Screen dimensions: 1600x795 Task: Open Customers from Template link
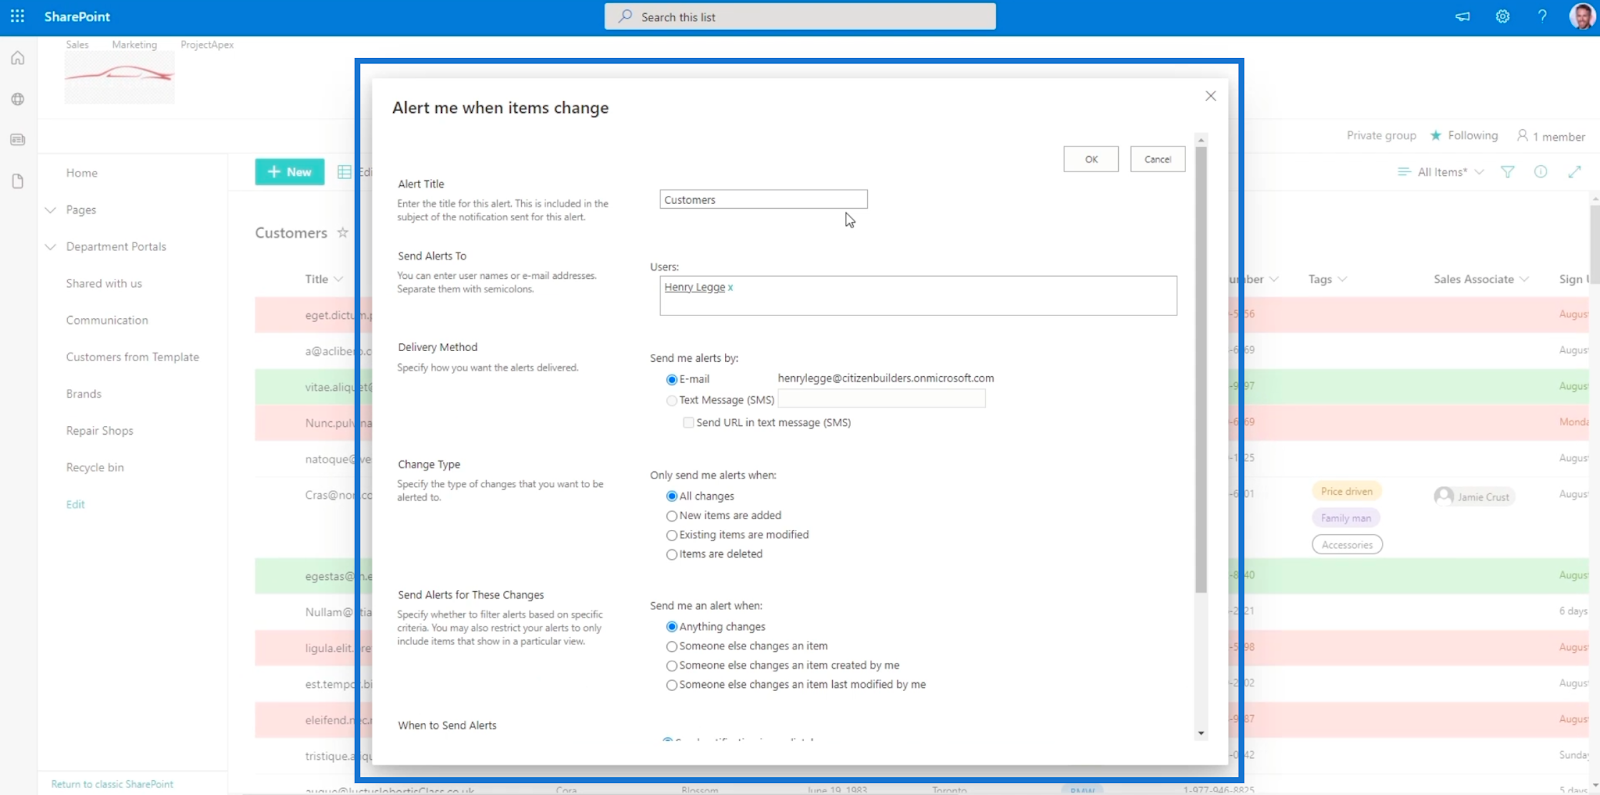(x=132, y=357)
